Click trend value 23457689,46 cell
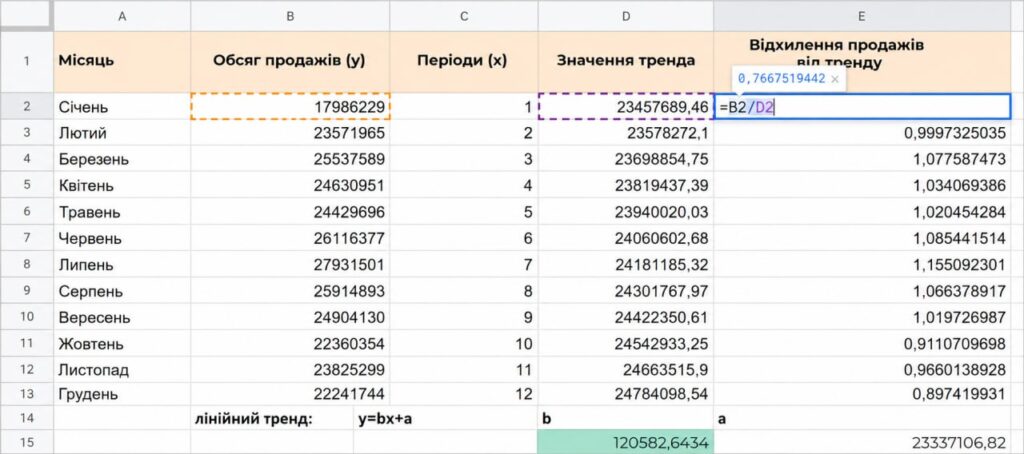Image resolution: width=1024 pixels, height=454 pixels. point(626,106)
